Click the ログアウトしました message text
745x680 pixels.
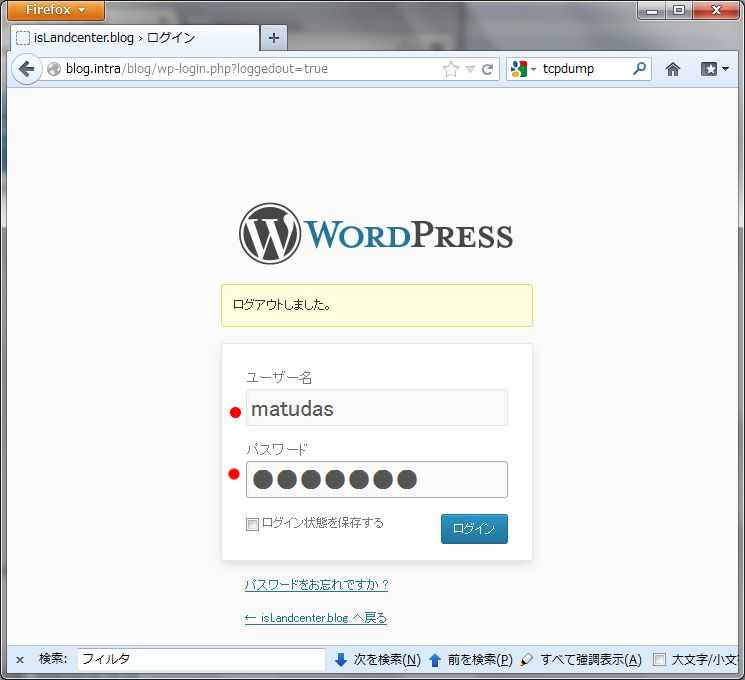point(282,305)
